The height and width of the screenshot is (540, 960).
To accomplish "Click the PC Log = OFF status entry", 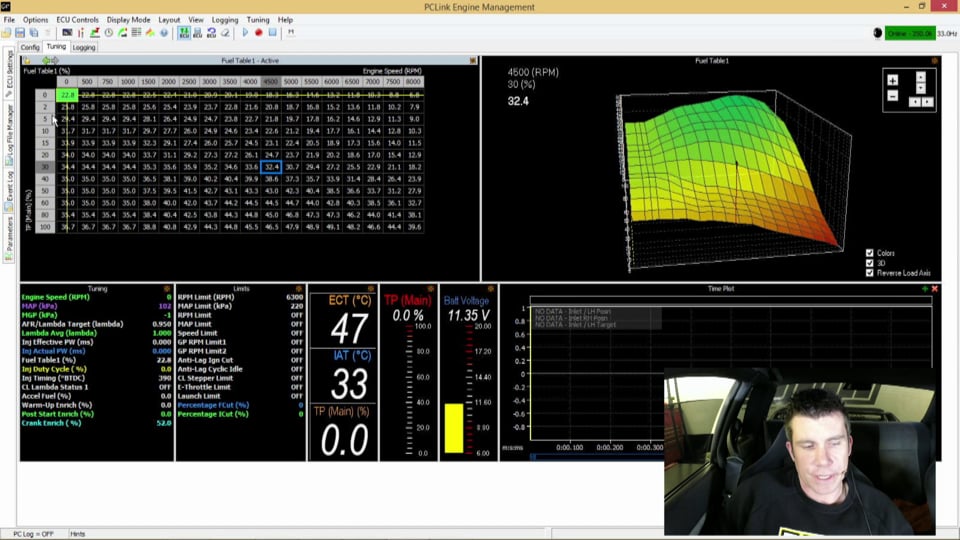I will click(x=33, y=534).
